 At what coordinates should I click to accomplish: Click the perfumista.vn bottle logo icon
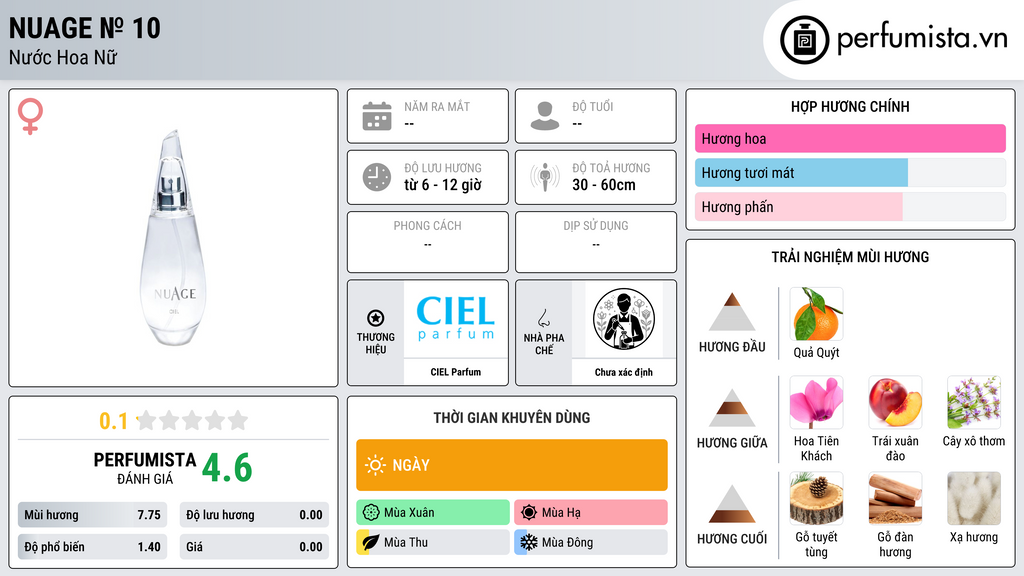point(804,40)
